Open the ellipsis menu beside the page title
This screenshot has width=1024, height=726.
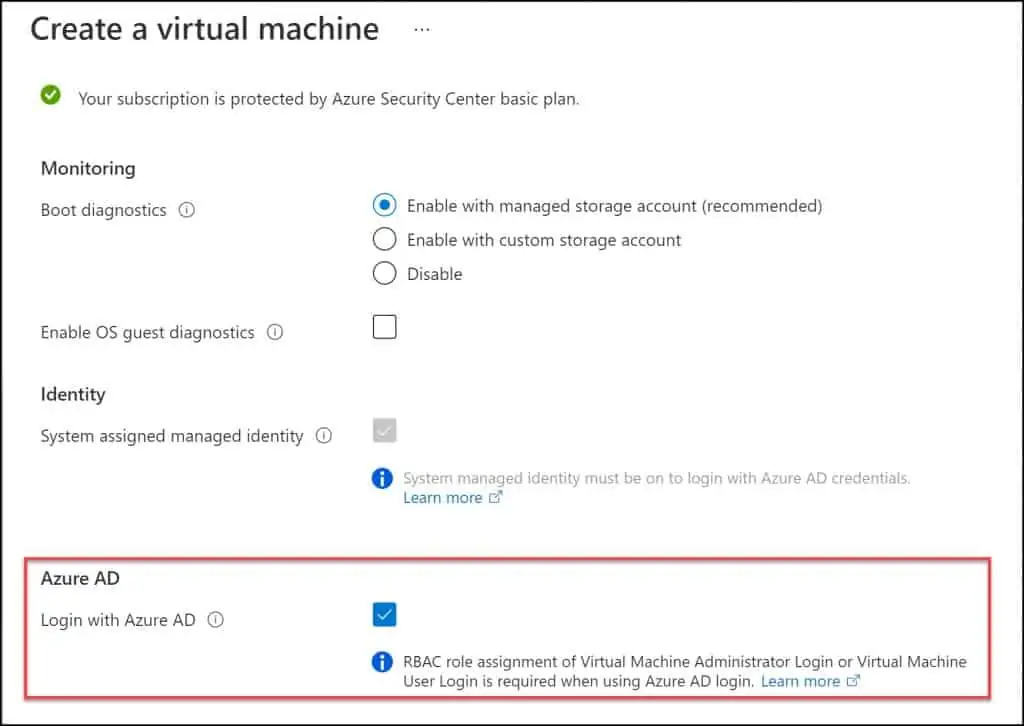click(422, 29)
